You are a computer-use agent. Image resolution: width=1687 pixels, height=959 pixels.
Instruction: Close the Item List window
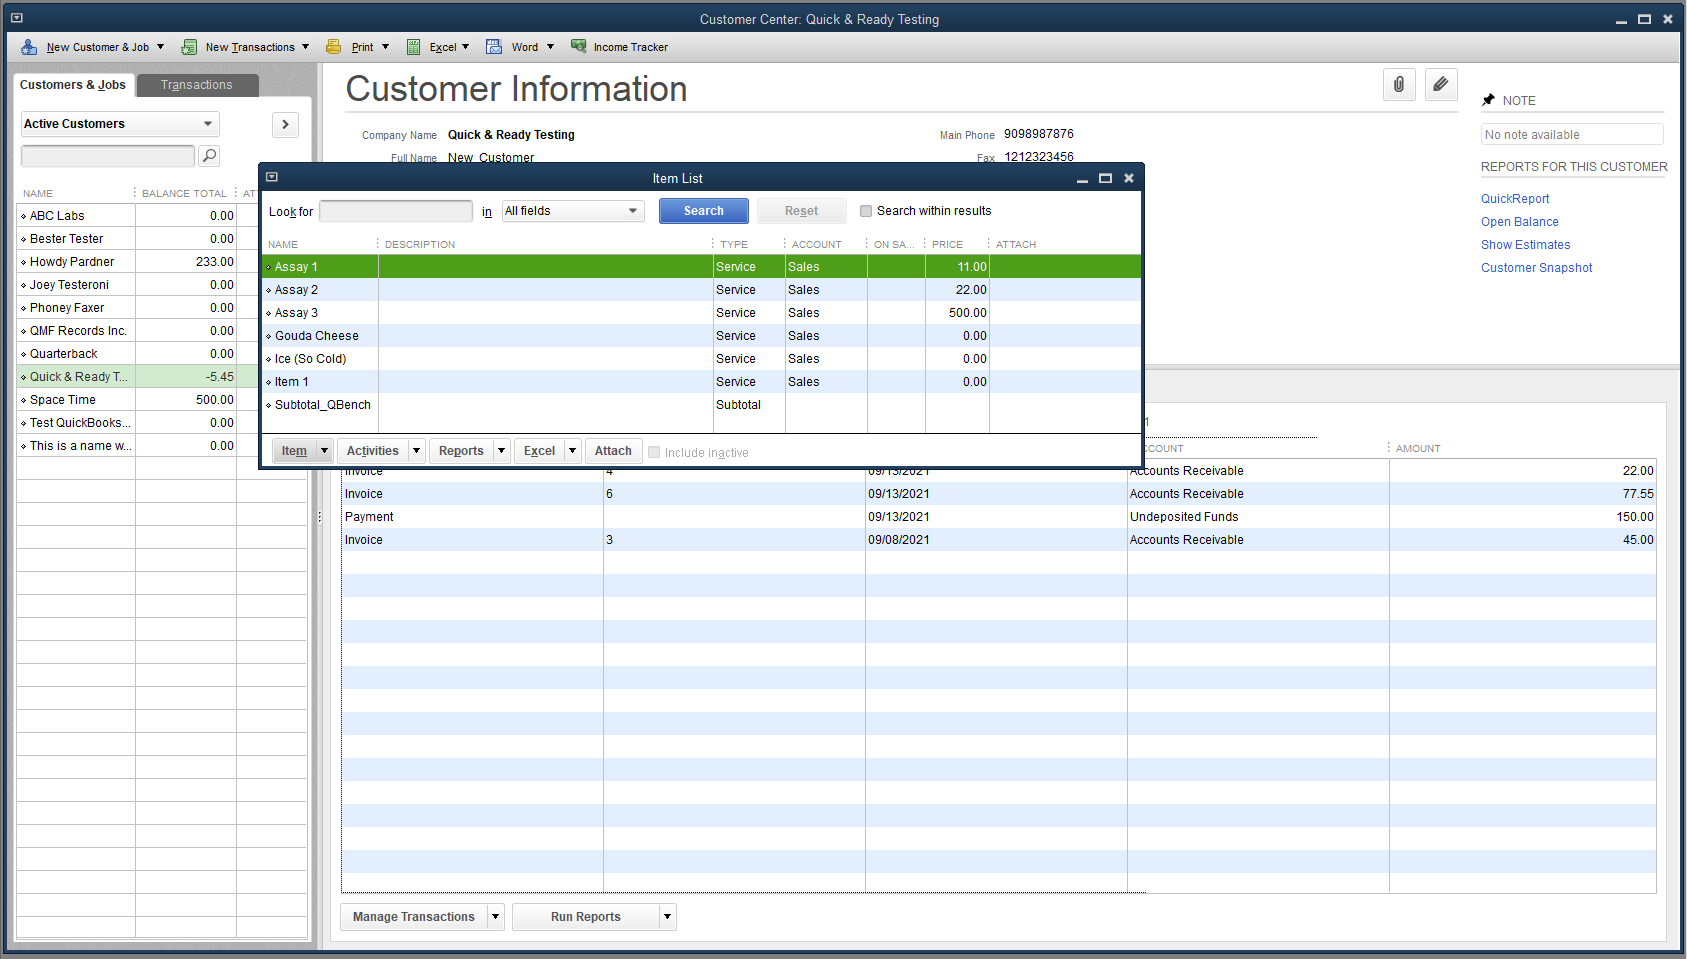tap(1129, 178)
